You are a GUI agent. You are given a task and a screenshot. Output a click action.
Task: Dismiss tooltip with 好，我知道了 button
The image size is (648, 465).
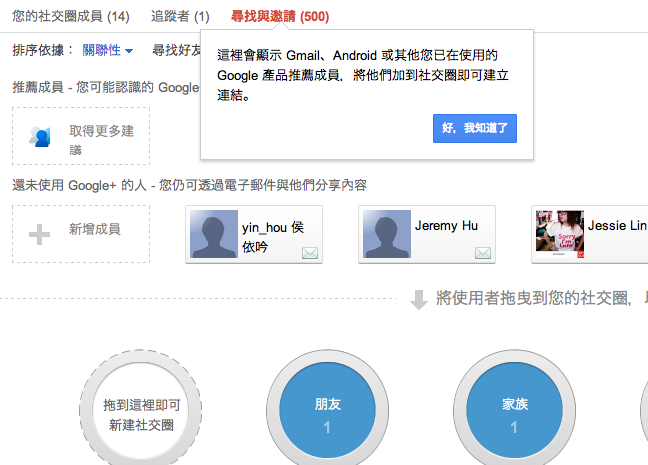coord(475,129)
